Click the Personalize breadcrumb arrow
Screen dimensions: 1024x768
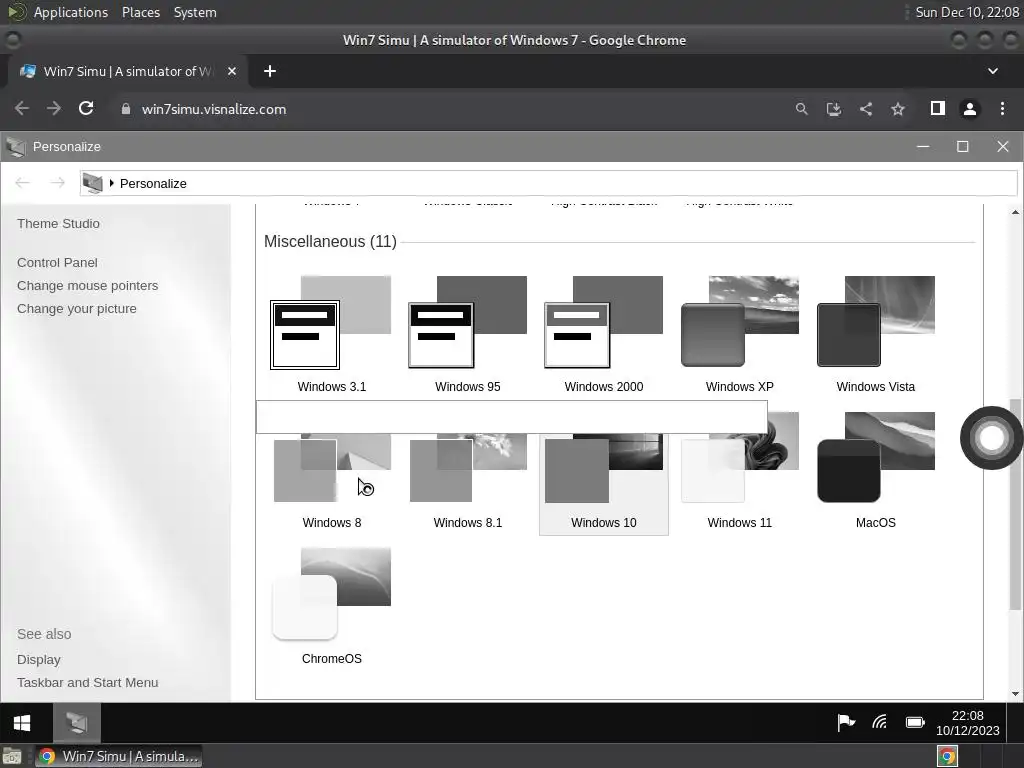click(112, 184)
